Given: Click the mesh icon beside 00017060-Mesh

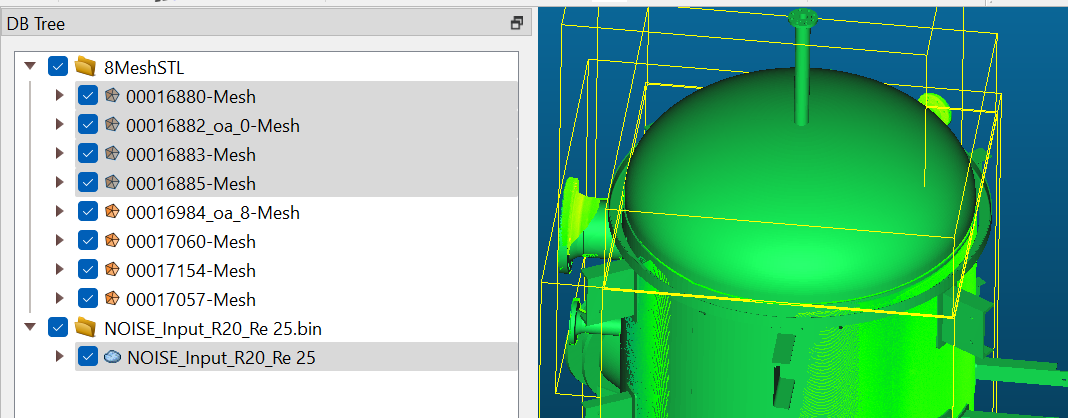Looking at the screenshot, I should pos(112,241).
